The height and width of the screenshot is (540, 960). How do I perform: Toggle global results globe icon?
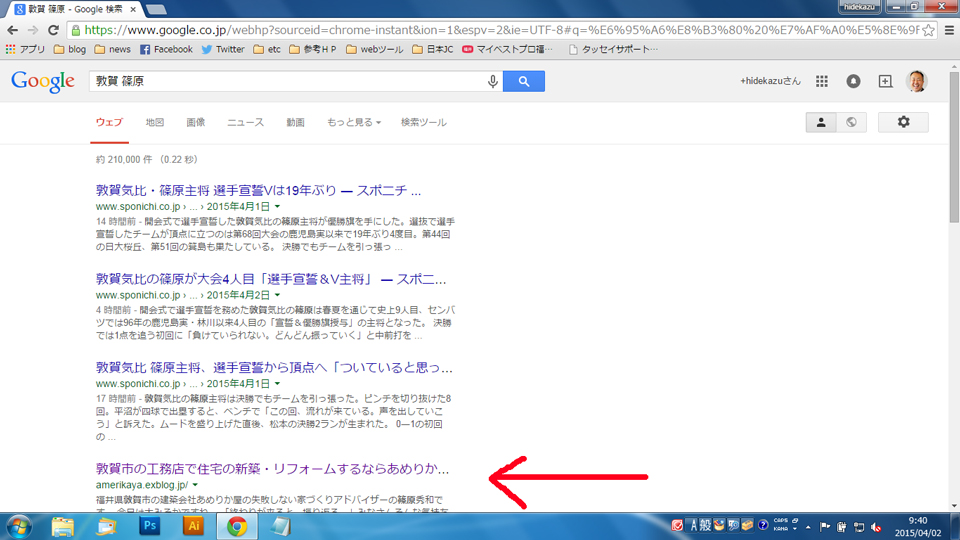point(851,122)
